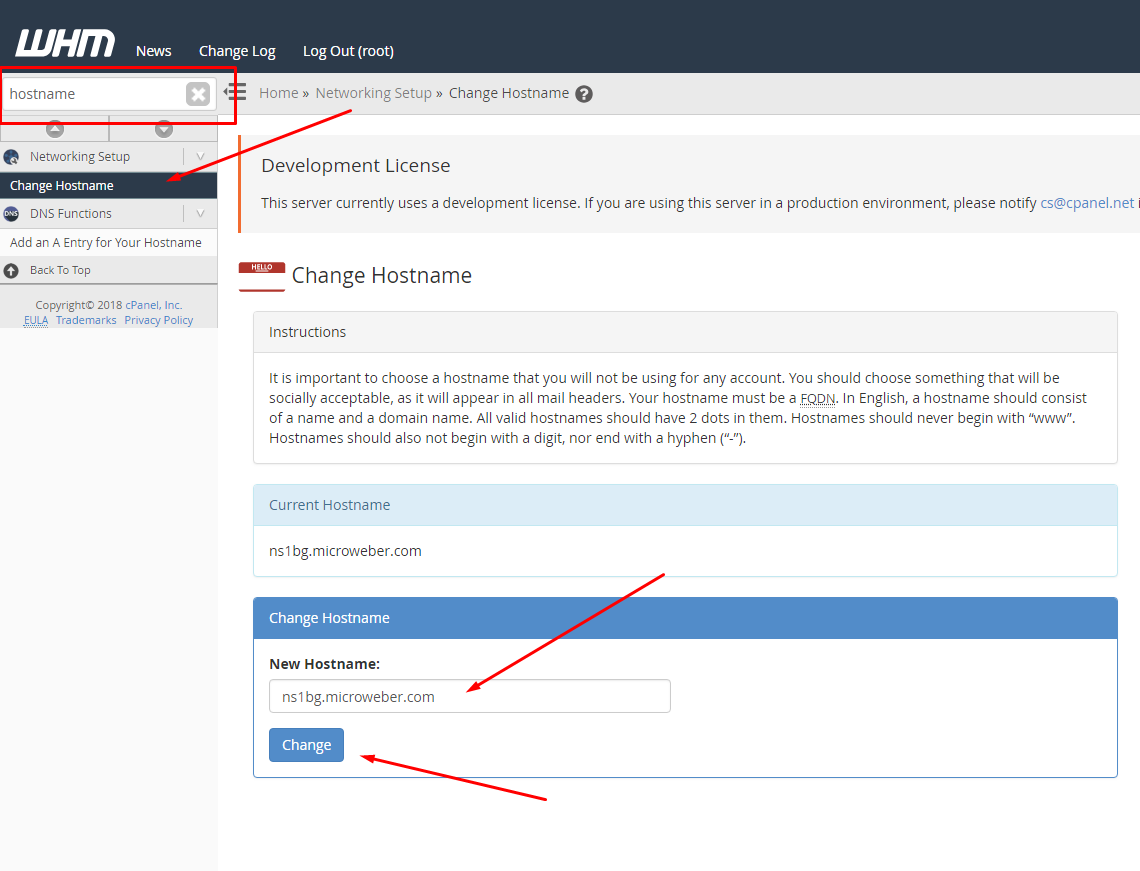Expand all sidebar categories with the down arrow
1140x871 pixels.
click(x=164, y=129)
